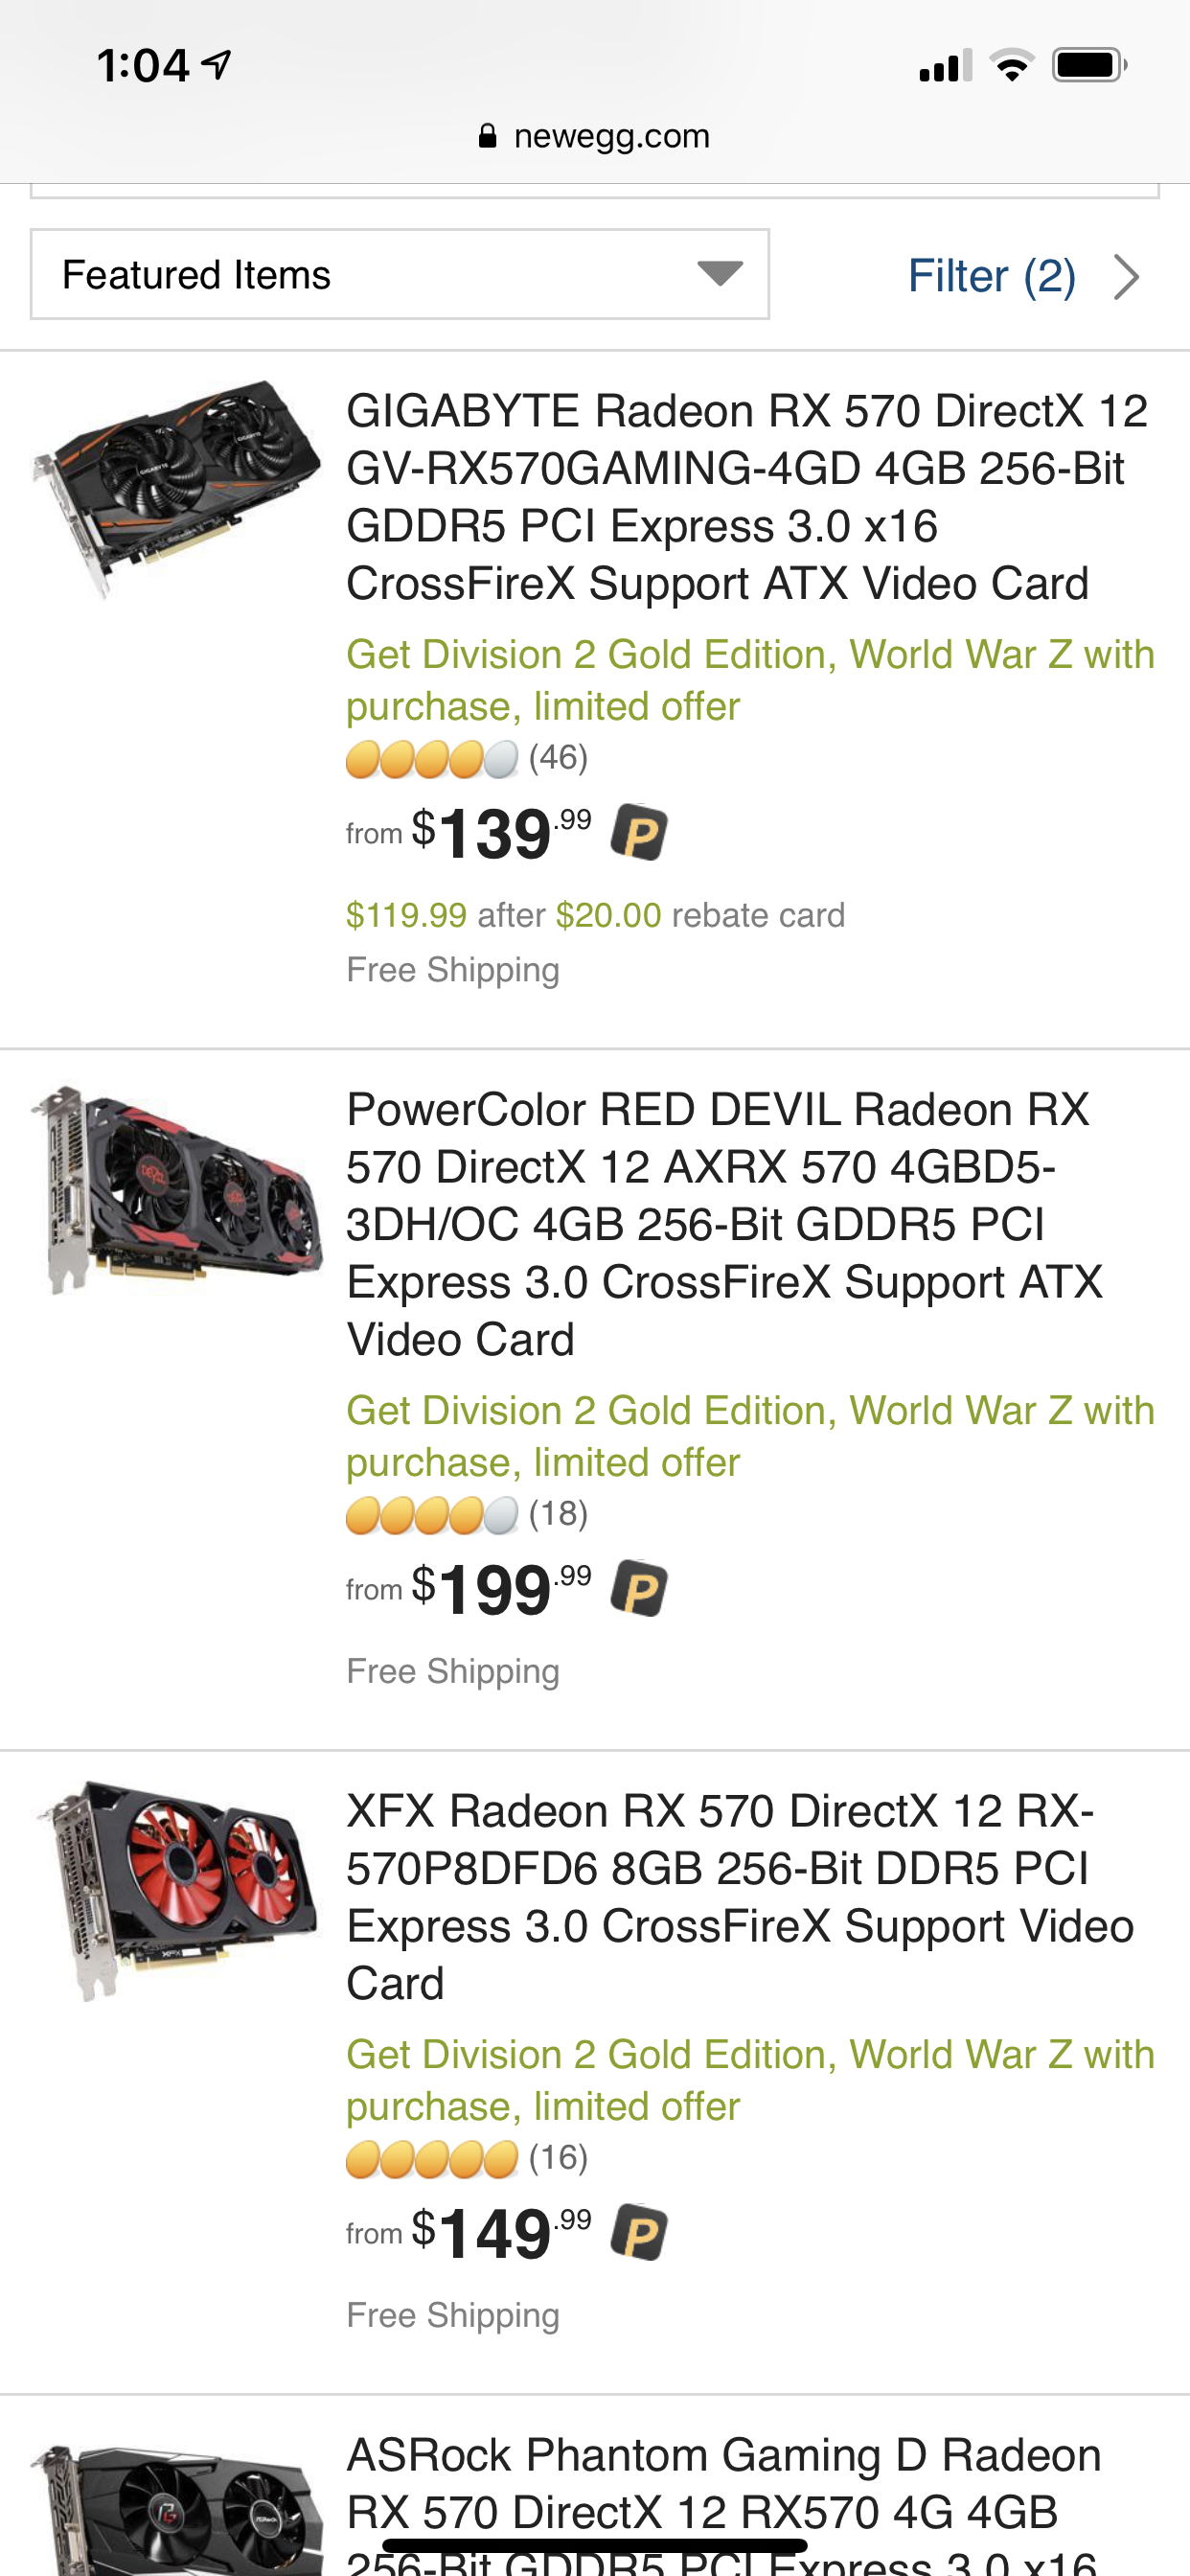Tap the GIGABYTE card's star rating
The width and height of the screenshot is (1190, 2576).
click(432, 760)
